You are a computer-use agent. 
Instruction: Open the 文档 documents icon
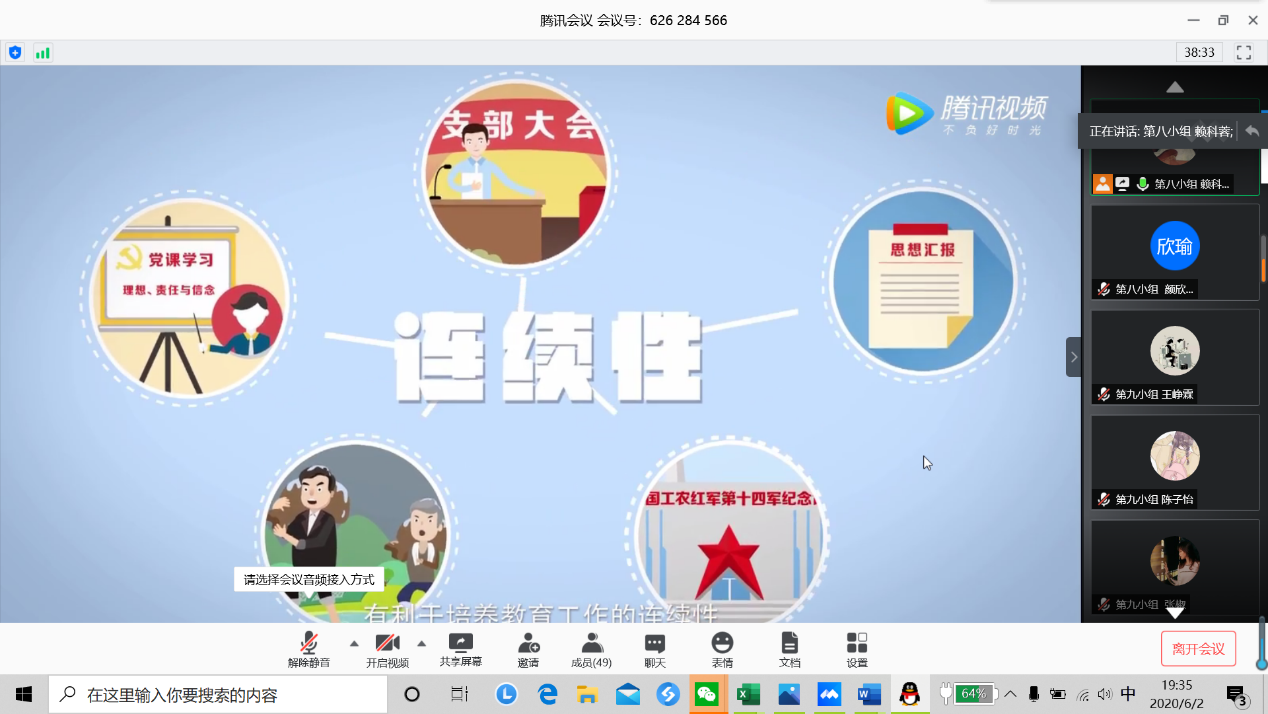click(789, 648)
